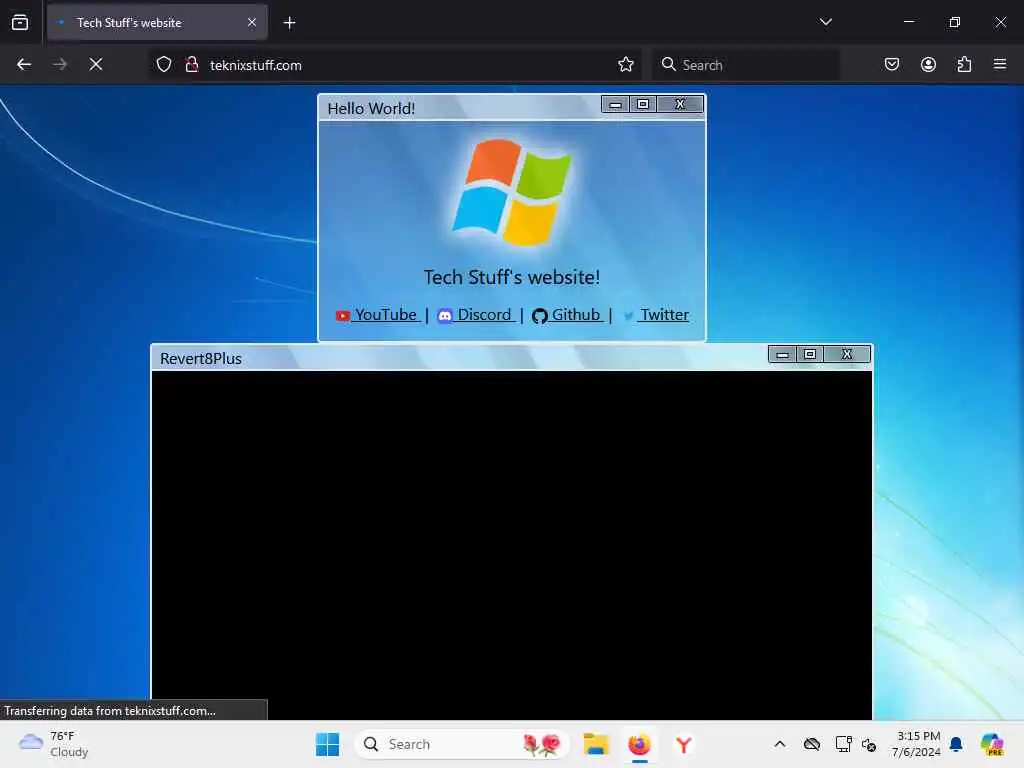Expand the list all tabs chevron
This screenshot has height=768, width=1024.
[825, 22]
